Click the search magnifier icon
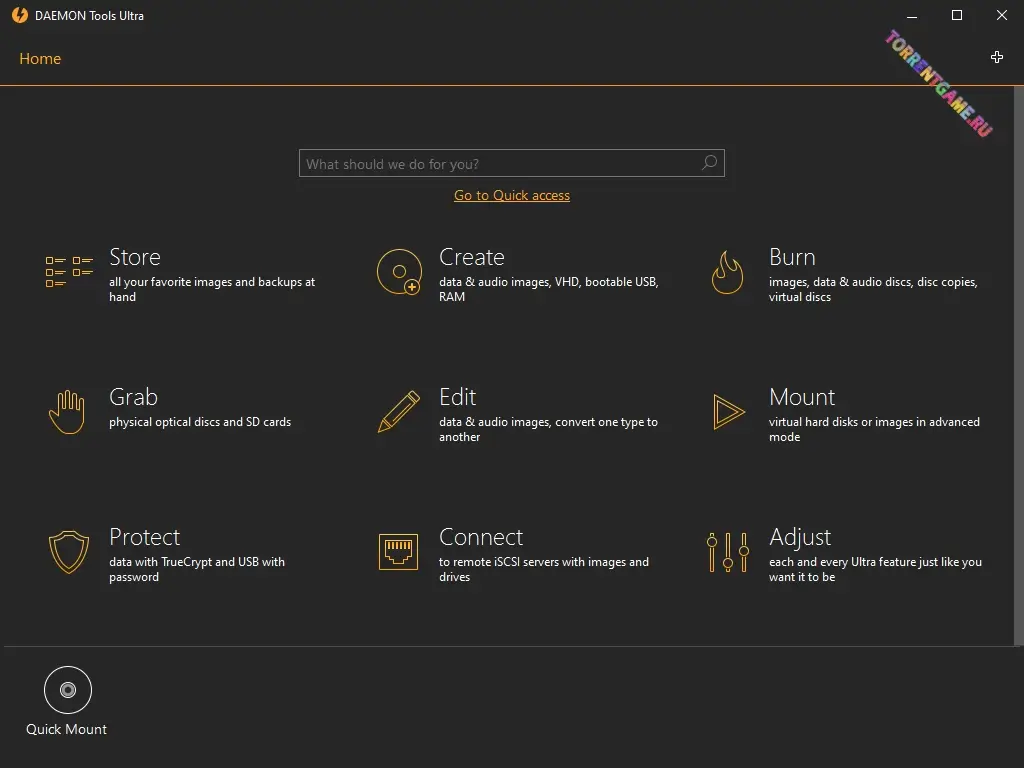This screenshot has height=768, width=1024. 709,163
